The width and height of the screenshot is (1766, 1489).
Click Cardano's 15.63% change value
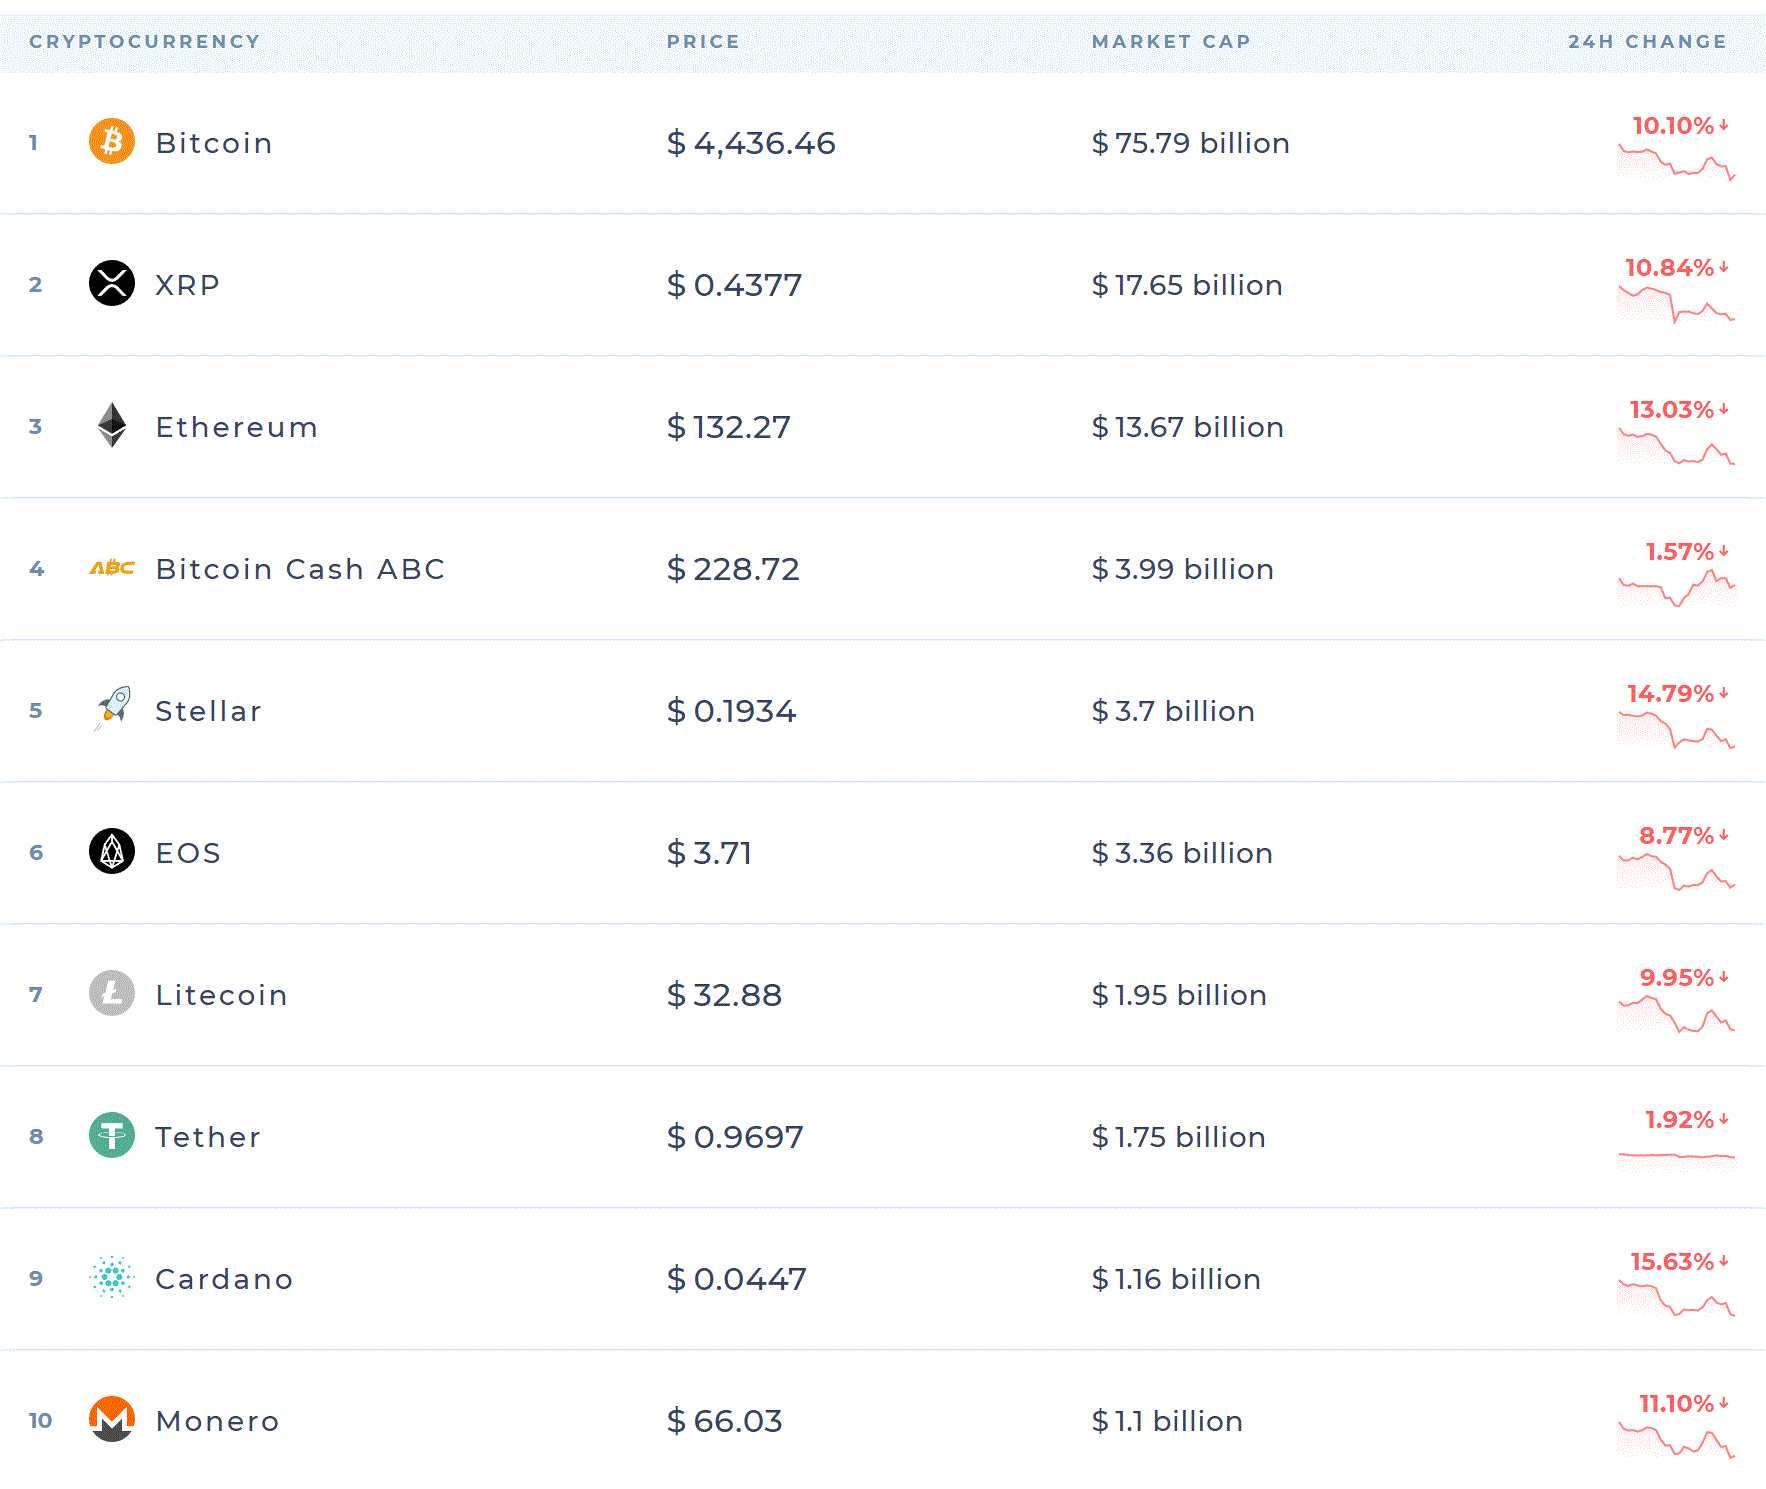pos(1672,1262)
